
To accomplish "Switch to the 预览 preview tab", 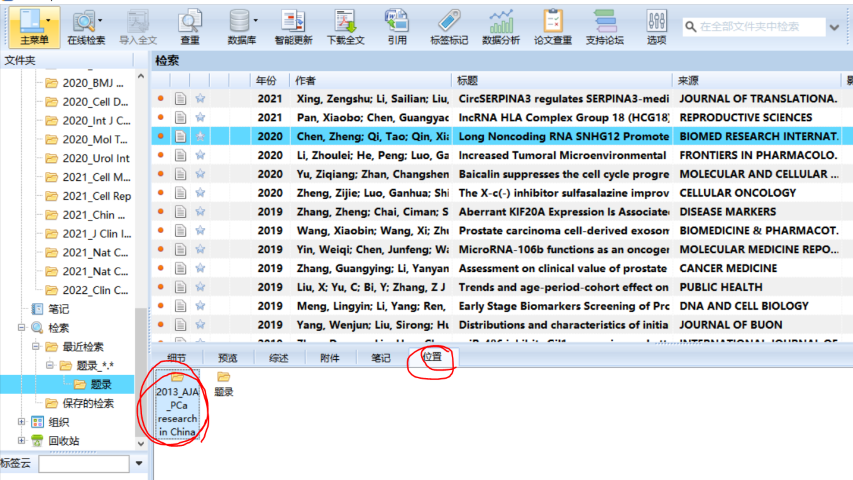I will 227,358.
